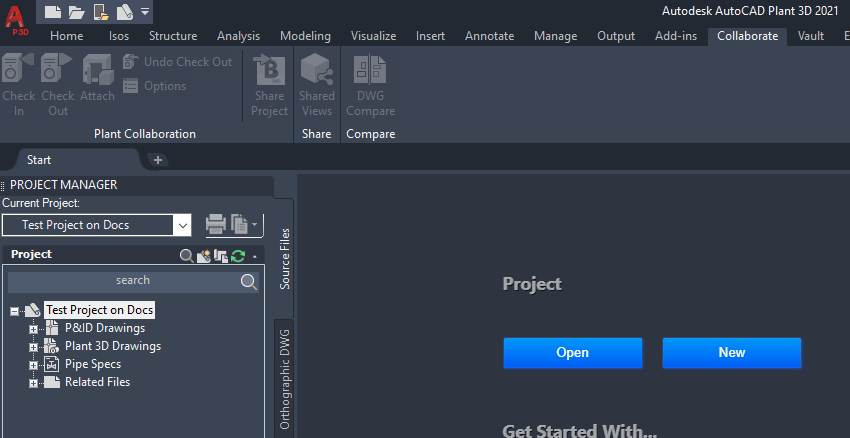Screen dimensions: 850x438
Task: Open the Structure ribbon tab
Action: (x=173, y=36)
